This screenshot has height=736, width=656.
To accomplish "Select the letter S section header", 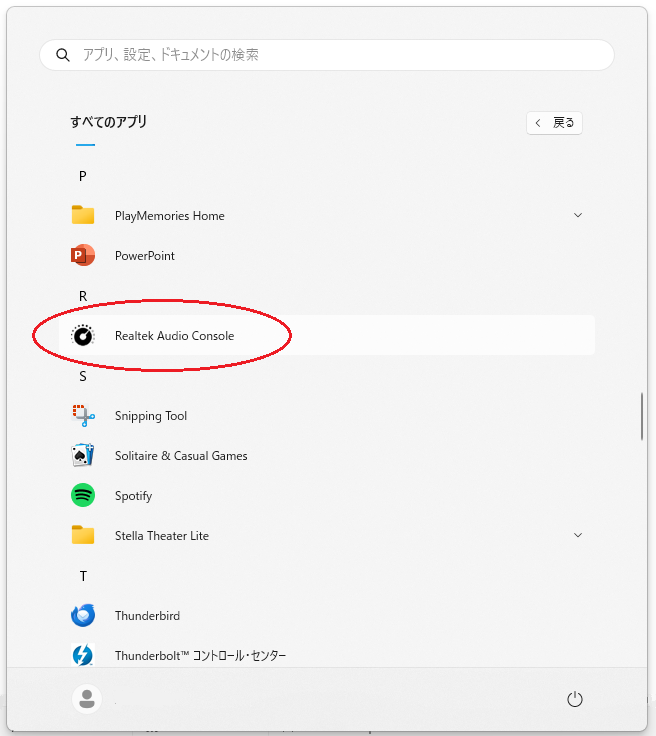I will coord(83,376).
